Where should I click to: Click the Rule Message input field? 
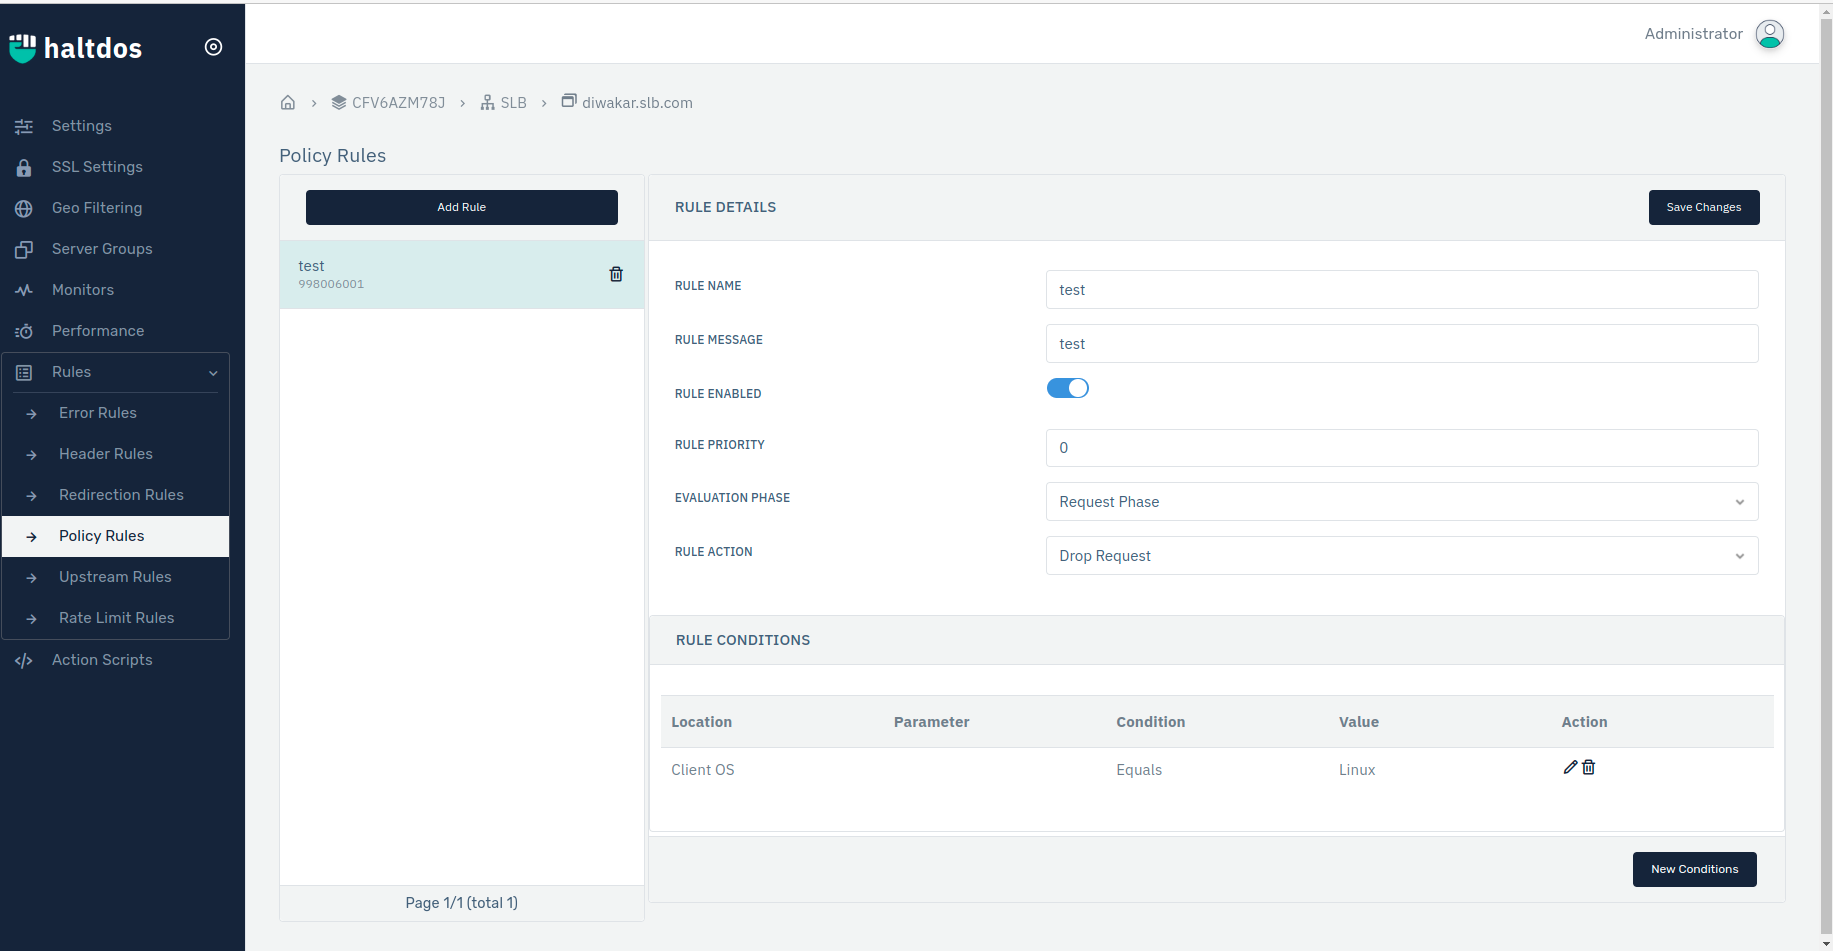pos(1402,344)
